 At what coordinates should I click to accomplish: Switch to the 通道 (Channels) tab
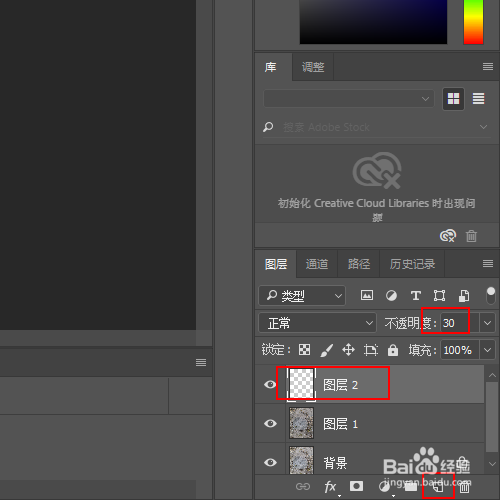pos(317,264)
